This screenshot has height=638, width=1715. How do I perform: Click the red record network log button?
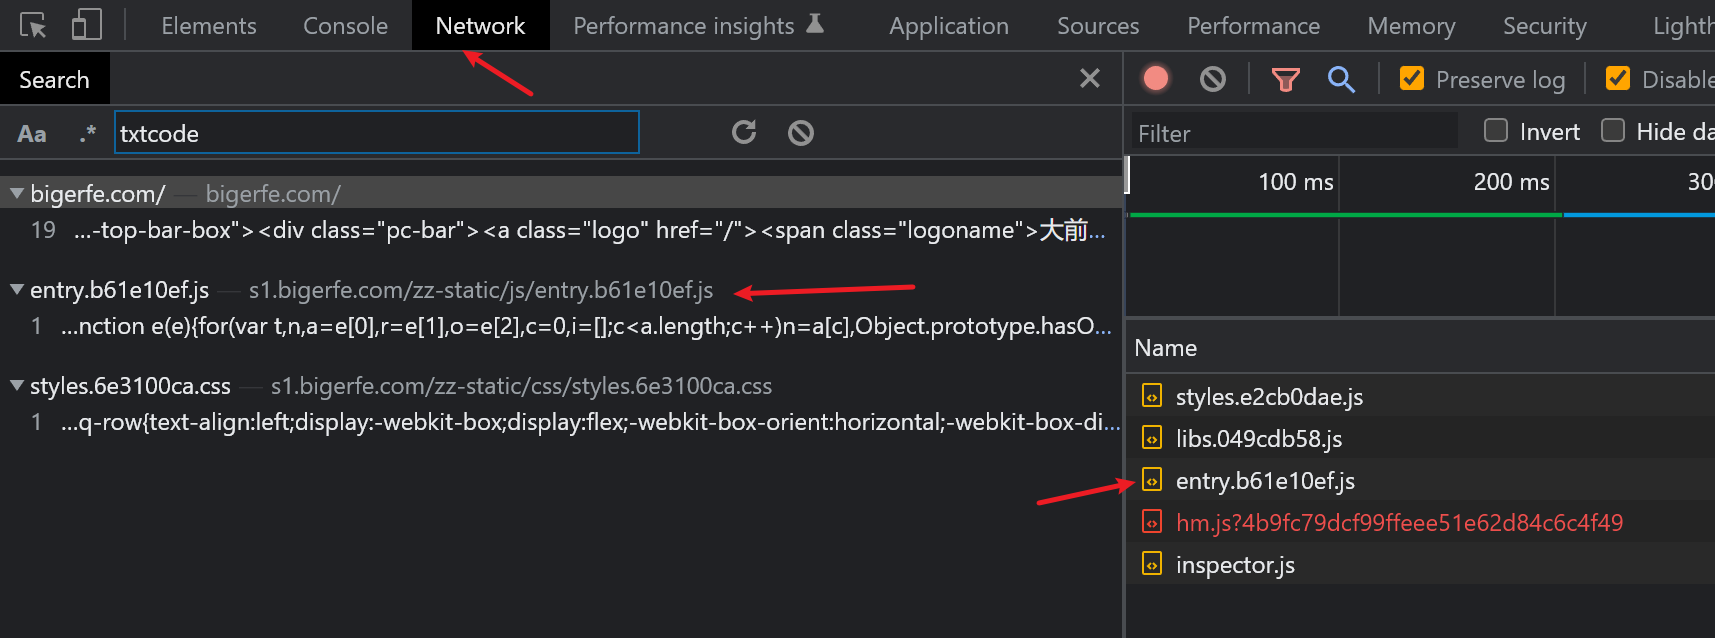1156,79
